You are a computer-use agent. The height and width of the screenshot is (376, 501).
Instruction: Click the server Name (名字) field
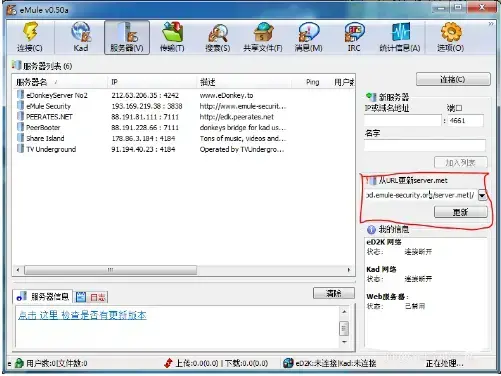[x=425, y=145]
